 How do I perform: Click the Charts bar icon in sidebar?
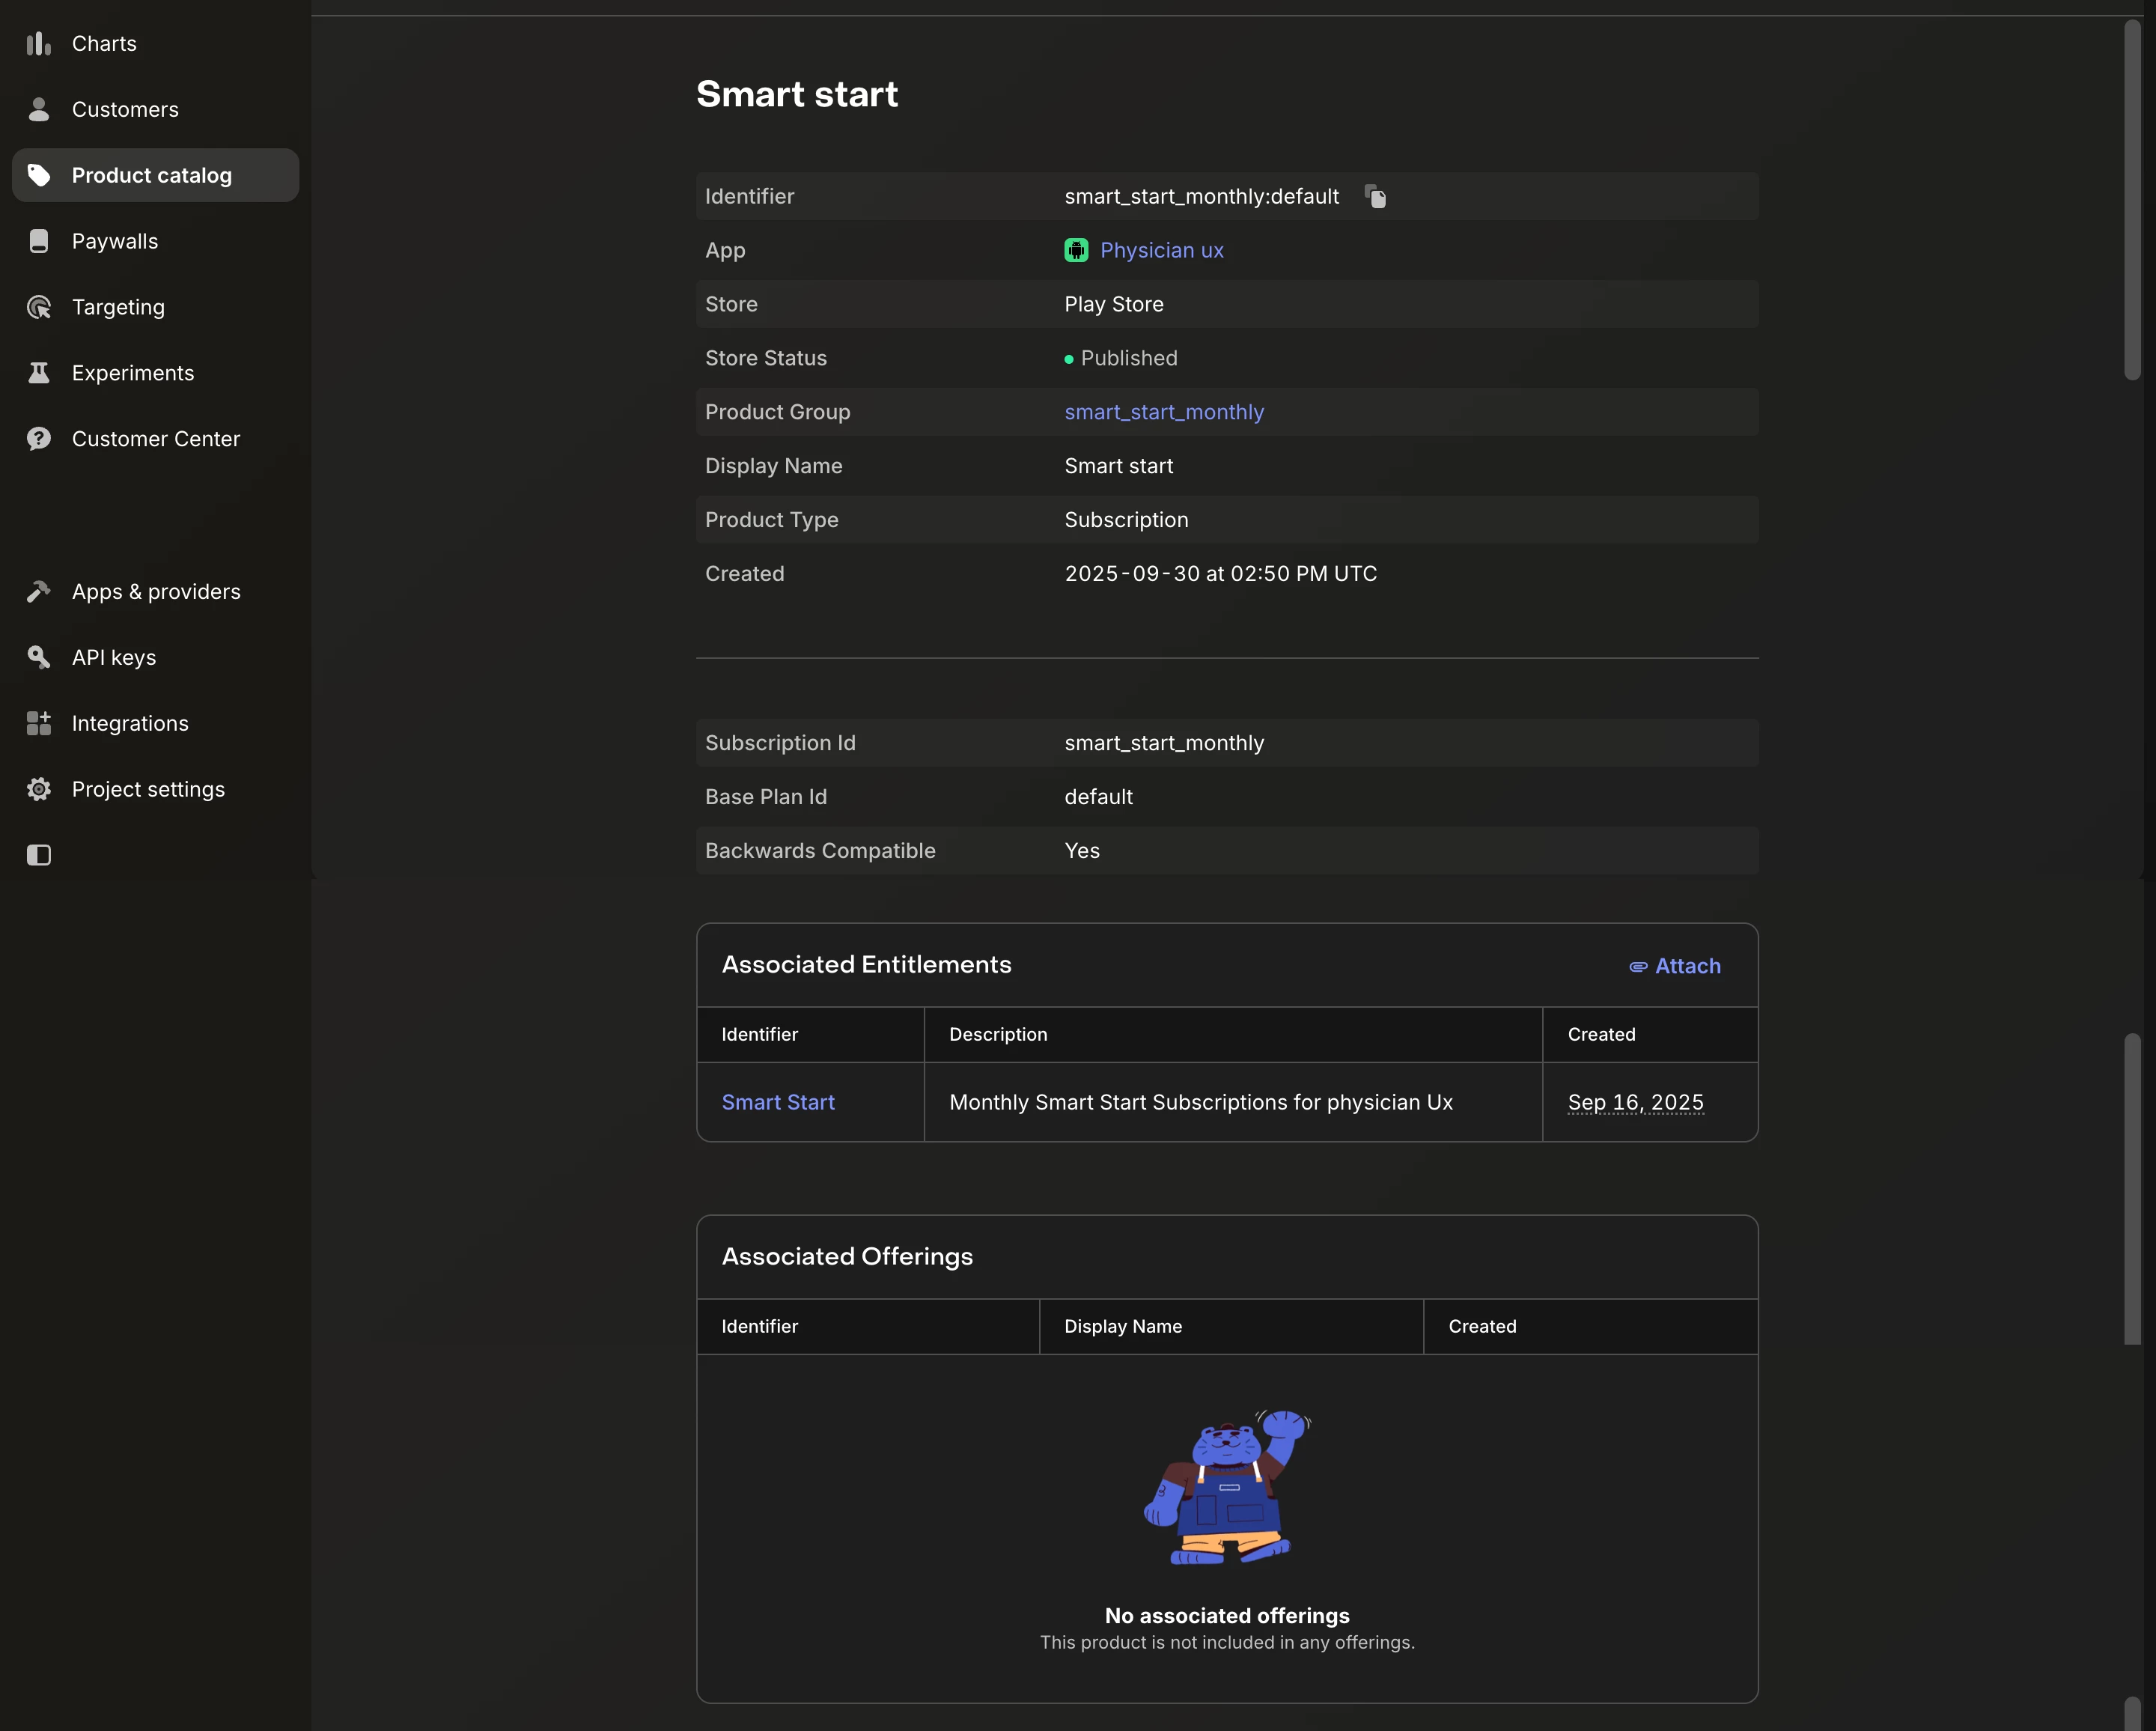(x=38, y=44)
